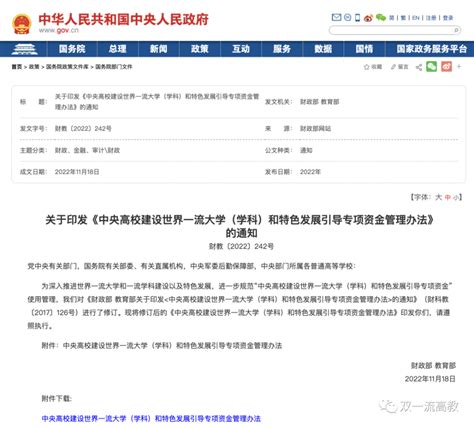Switch to simplified Chinese 简 link
Viewport: 474px width, 427px height.
392,18
